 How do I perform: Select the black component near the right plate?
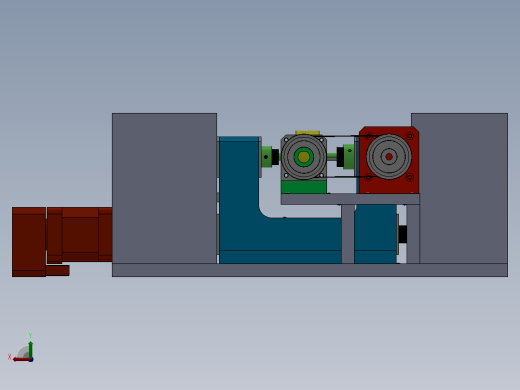point(403,234)
